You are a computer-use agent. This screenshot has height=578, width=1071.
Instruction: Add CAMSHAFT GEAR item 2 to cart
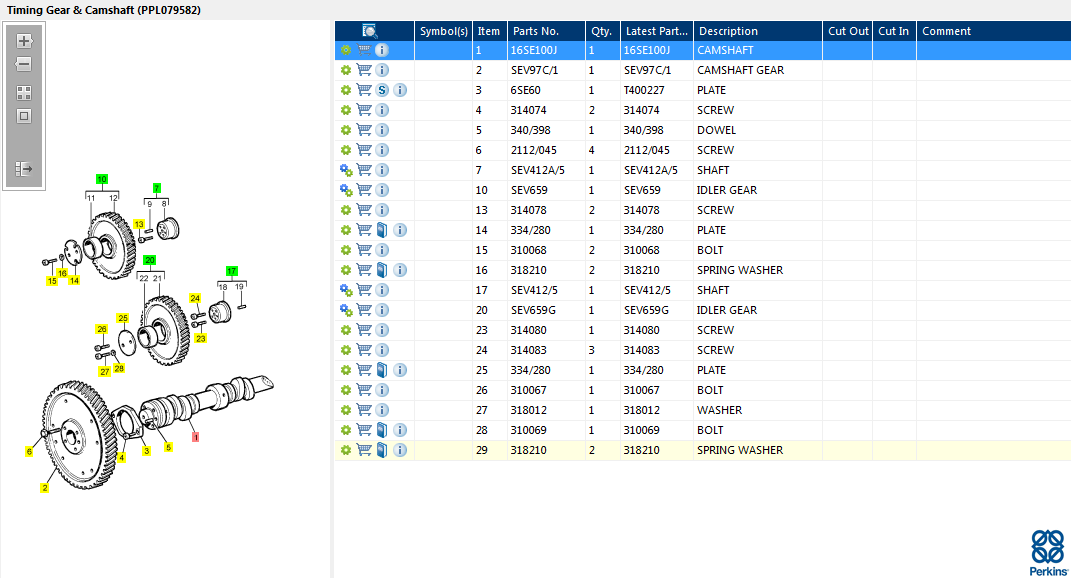[364, 70]
